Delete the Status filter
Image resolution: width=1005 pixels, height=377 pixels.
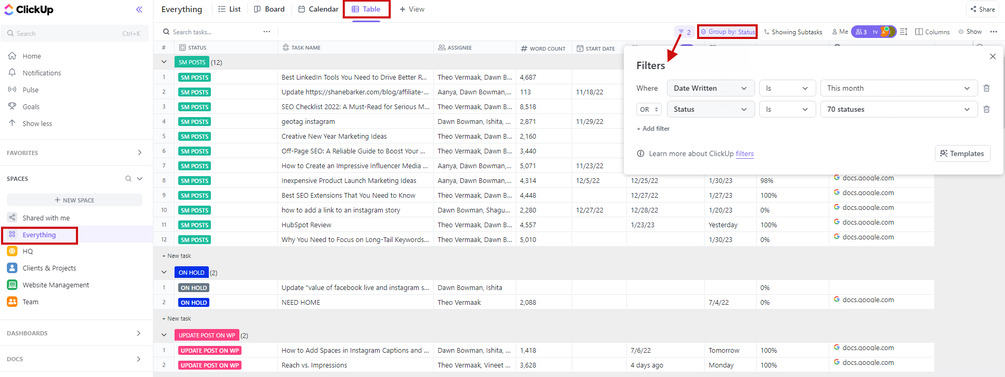[x=986, y=110]
